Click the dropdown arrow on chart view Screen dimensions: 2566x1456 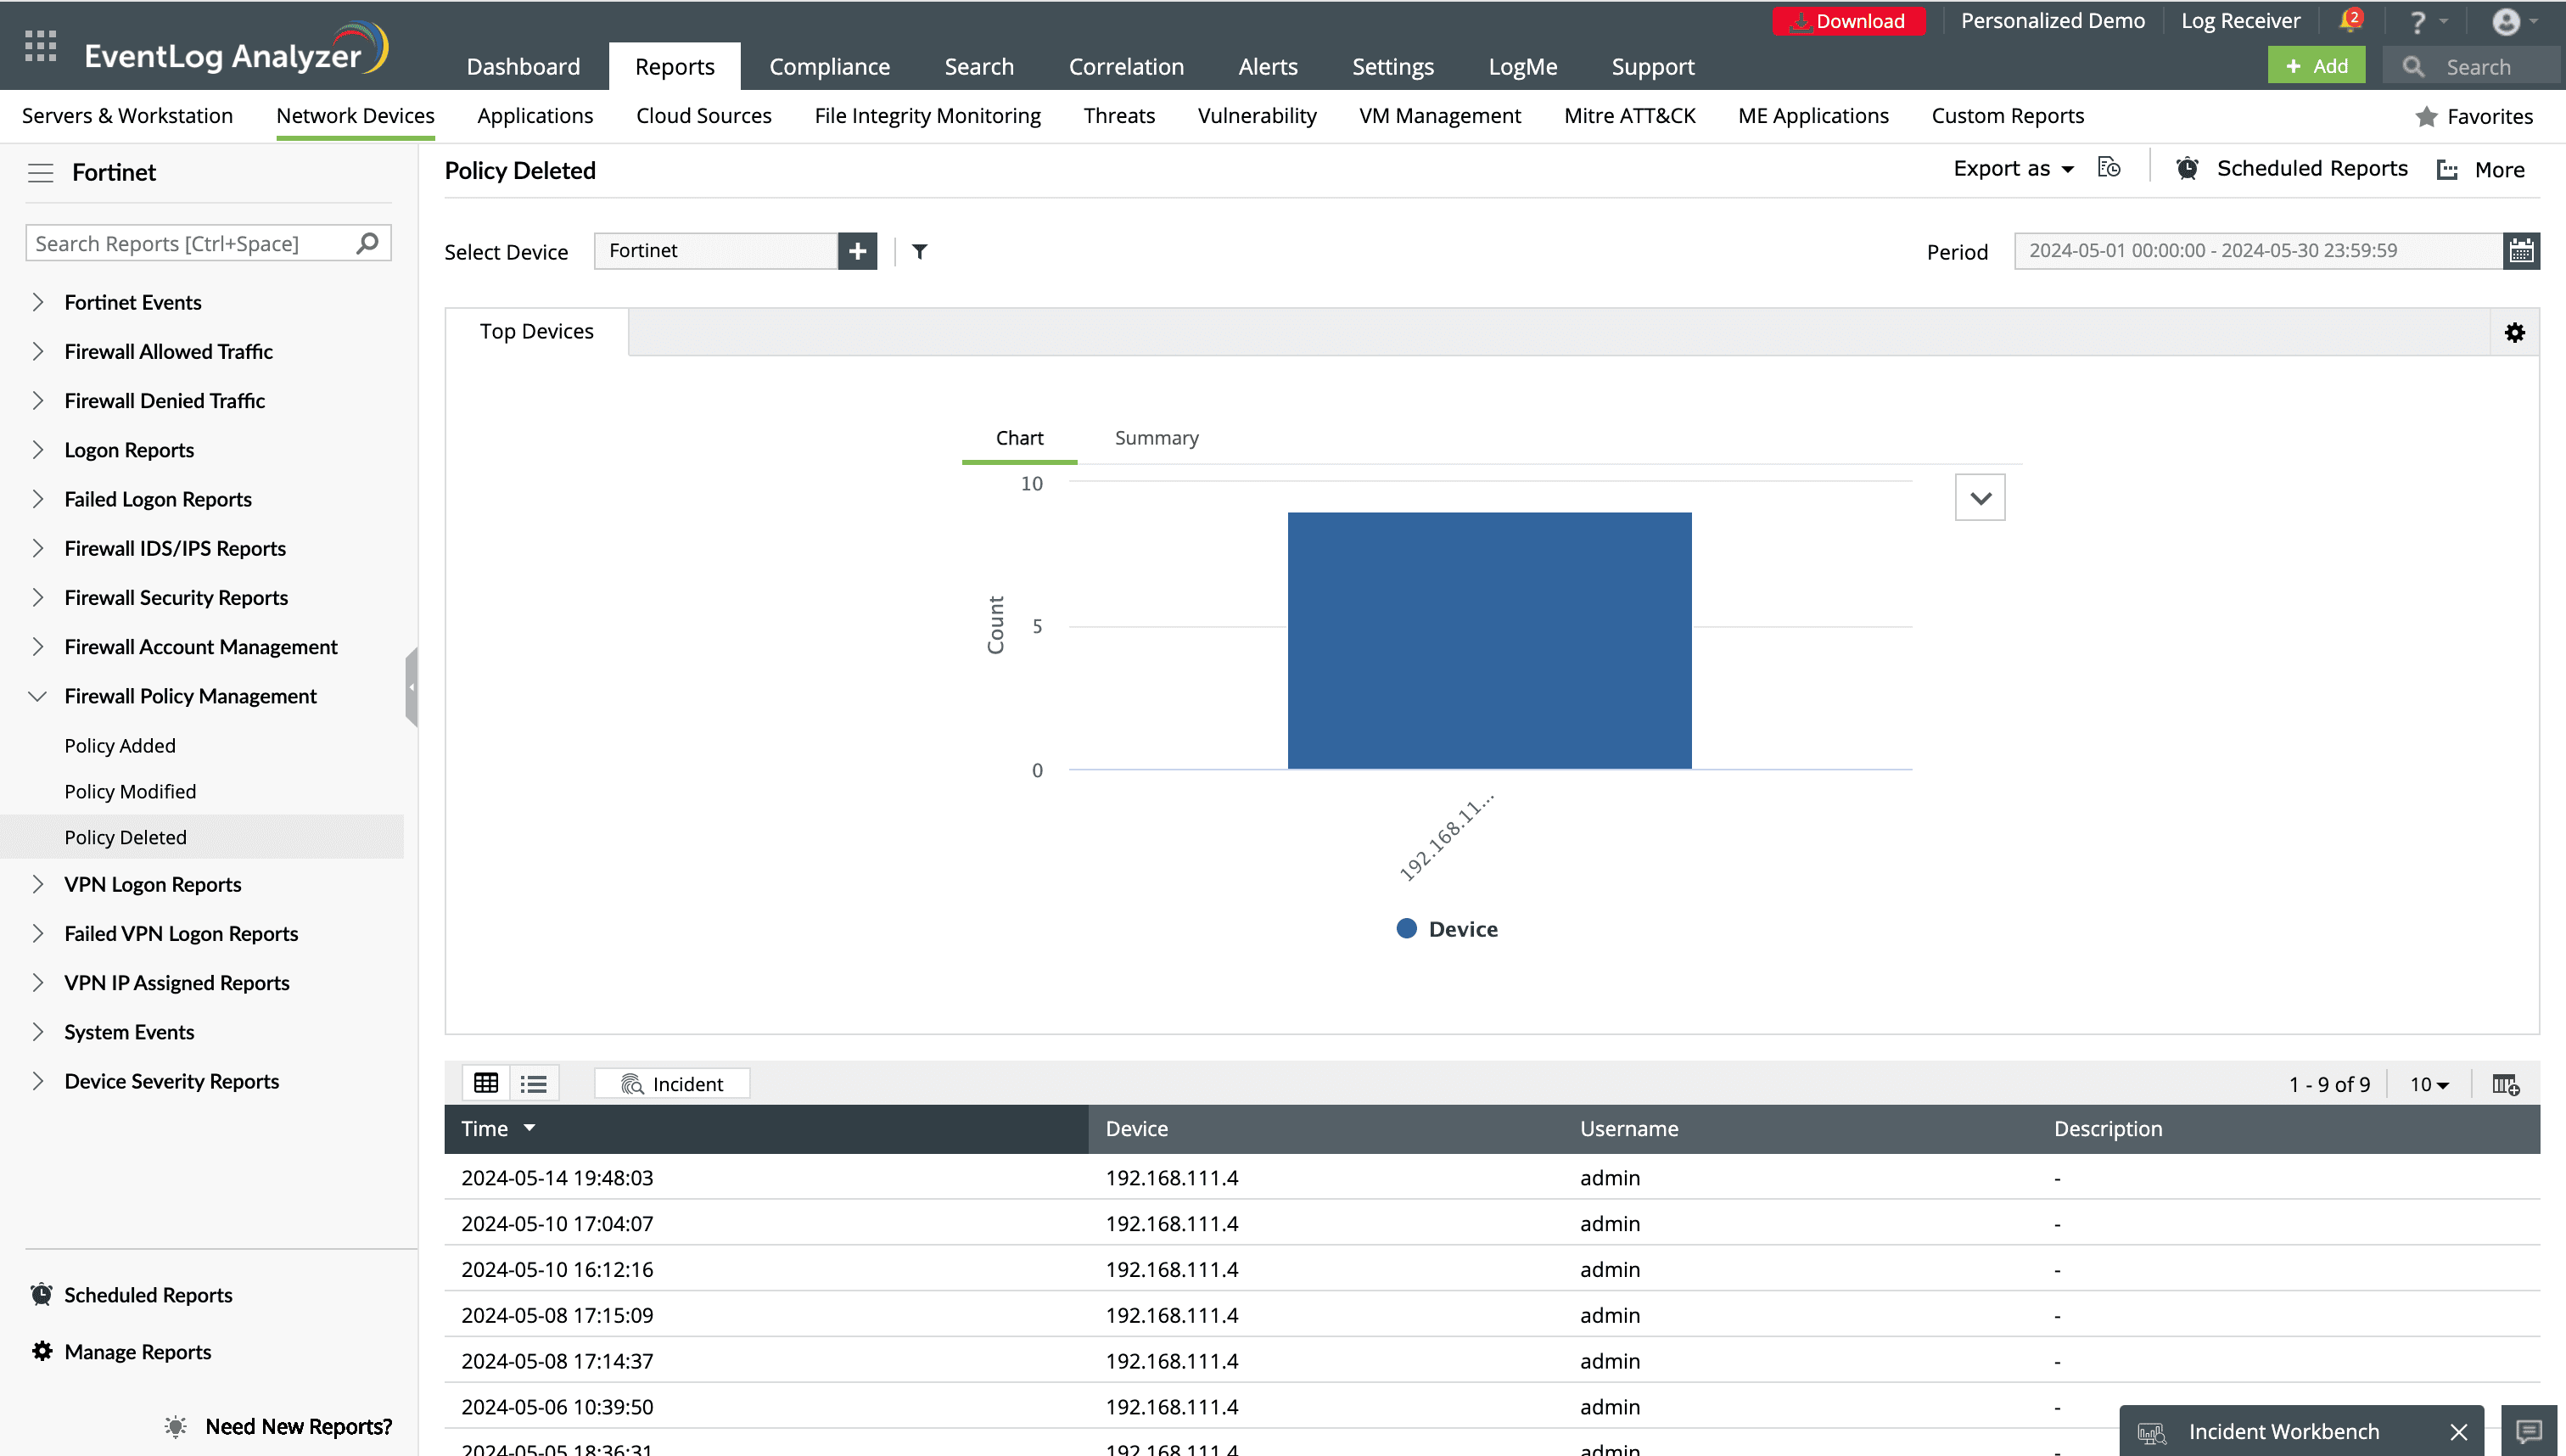click(x=1981, y=496)
